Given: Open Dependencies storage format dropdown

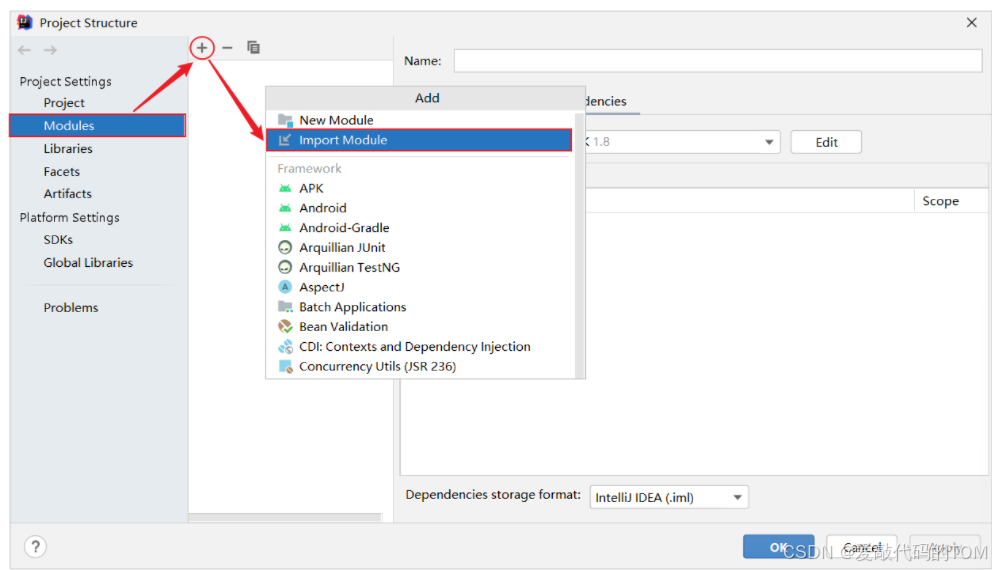Looking at the screenshot, I should [x=669, y=497].
